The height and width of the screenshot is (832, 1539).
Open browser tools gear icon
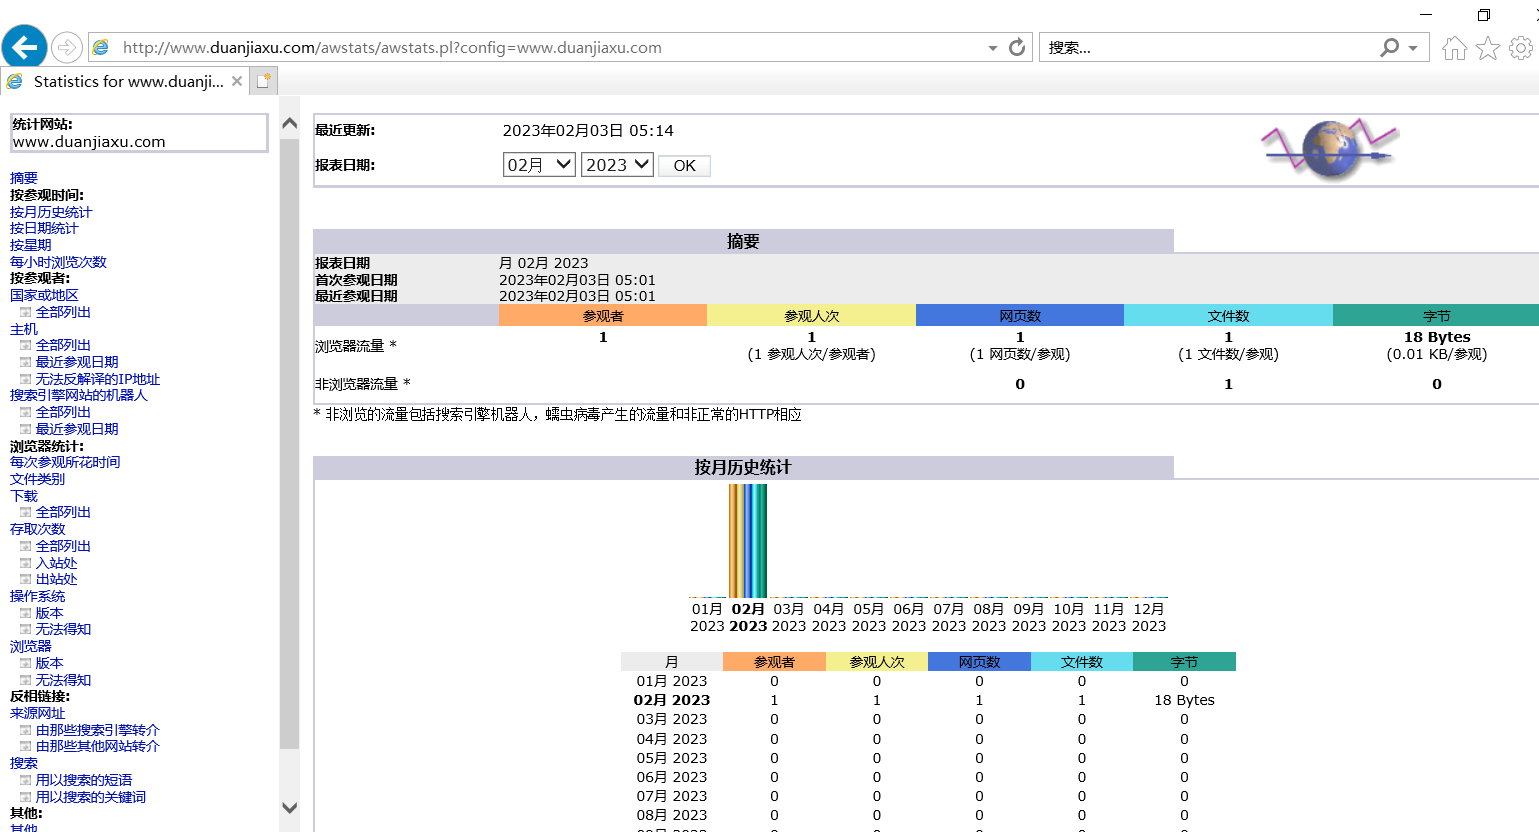(x=1521, y=48)
